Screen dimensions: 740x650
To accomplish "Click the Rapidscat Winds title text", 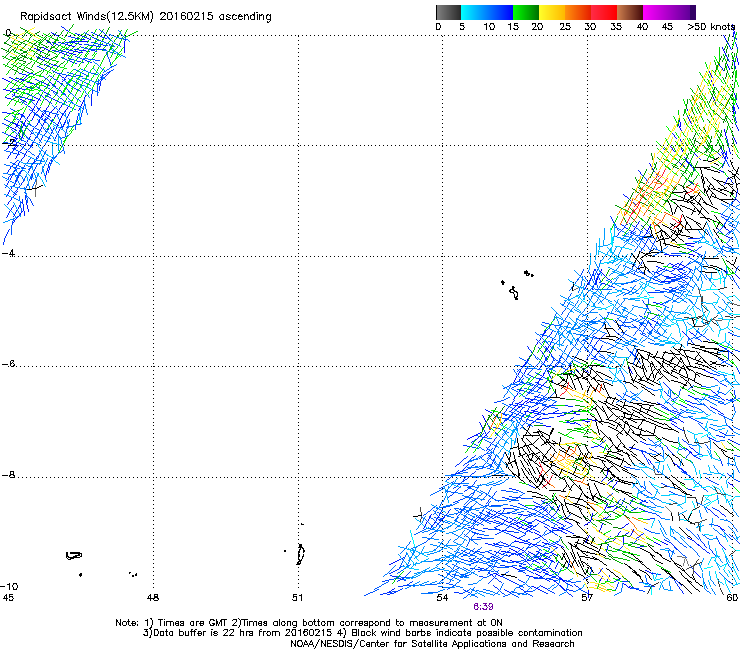I will click(x=146, y=17).
